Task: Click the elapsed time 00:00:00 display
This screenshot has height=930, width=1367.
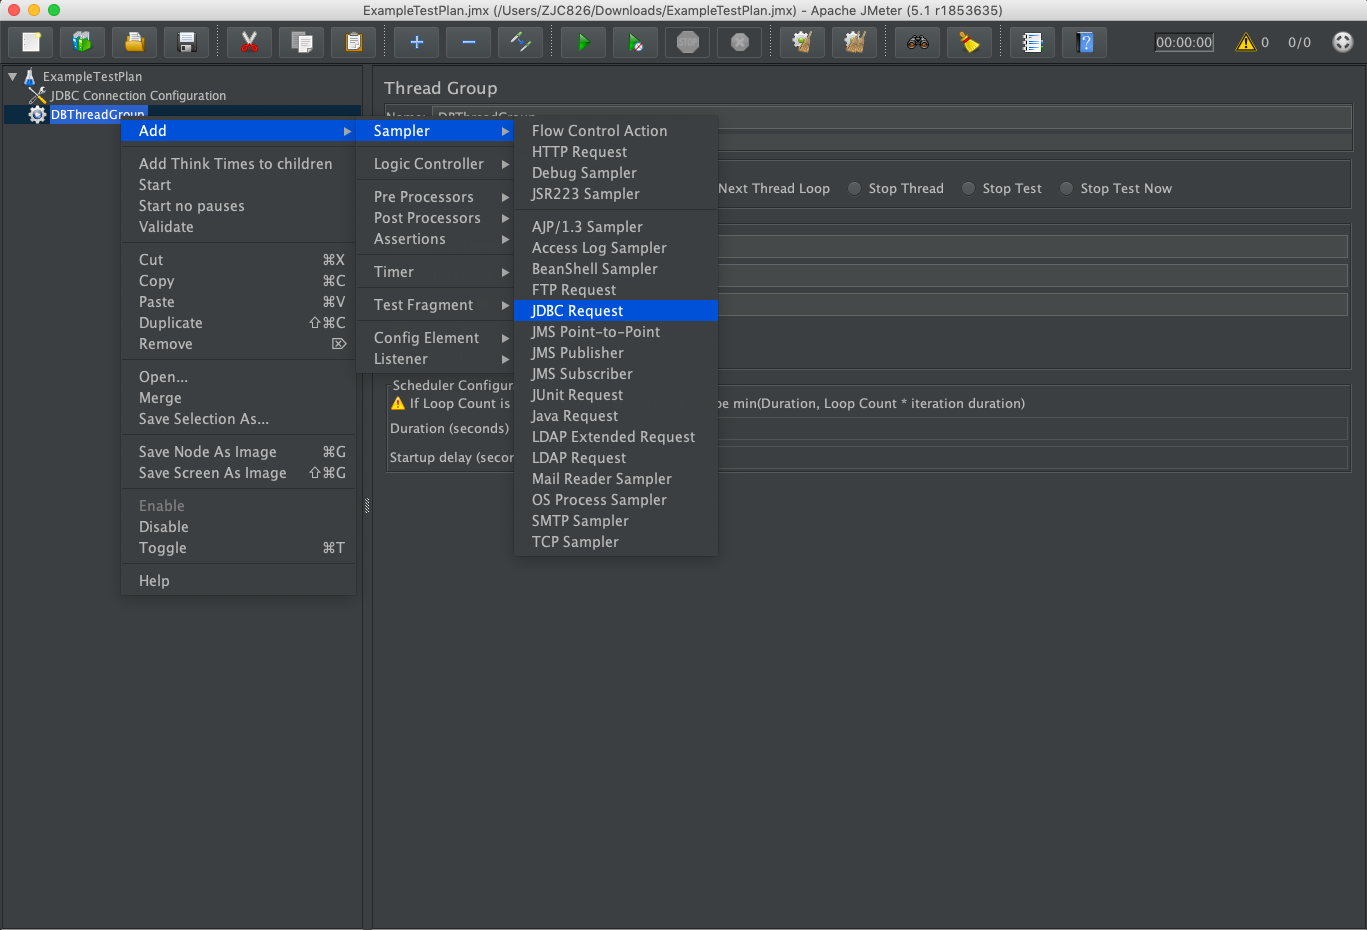Action: point(1184,42)
